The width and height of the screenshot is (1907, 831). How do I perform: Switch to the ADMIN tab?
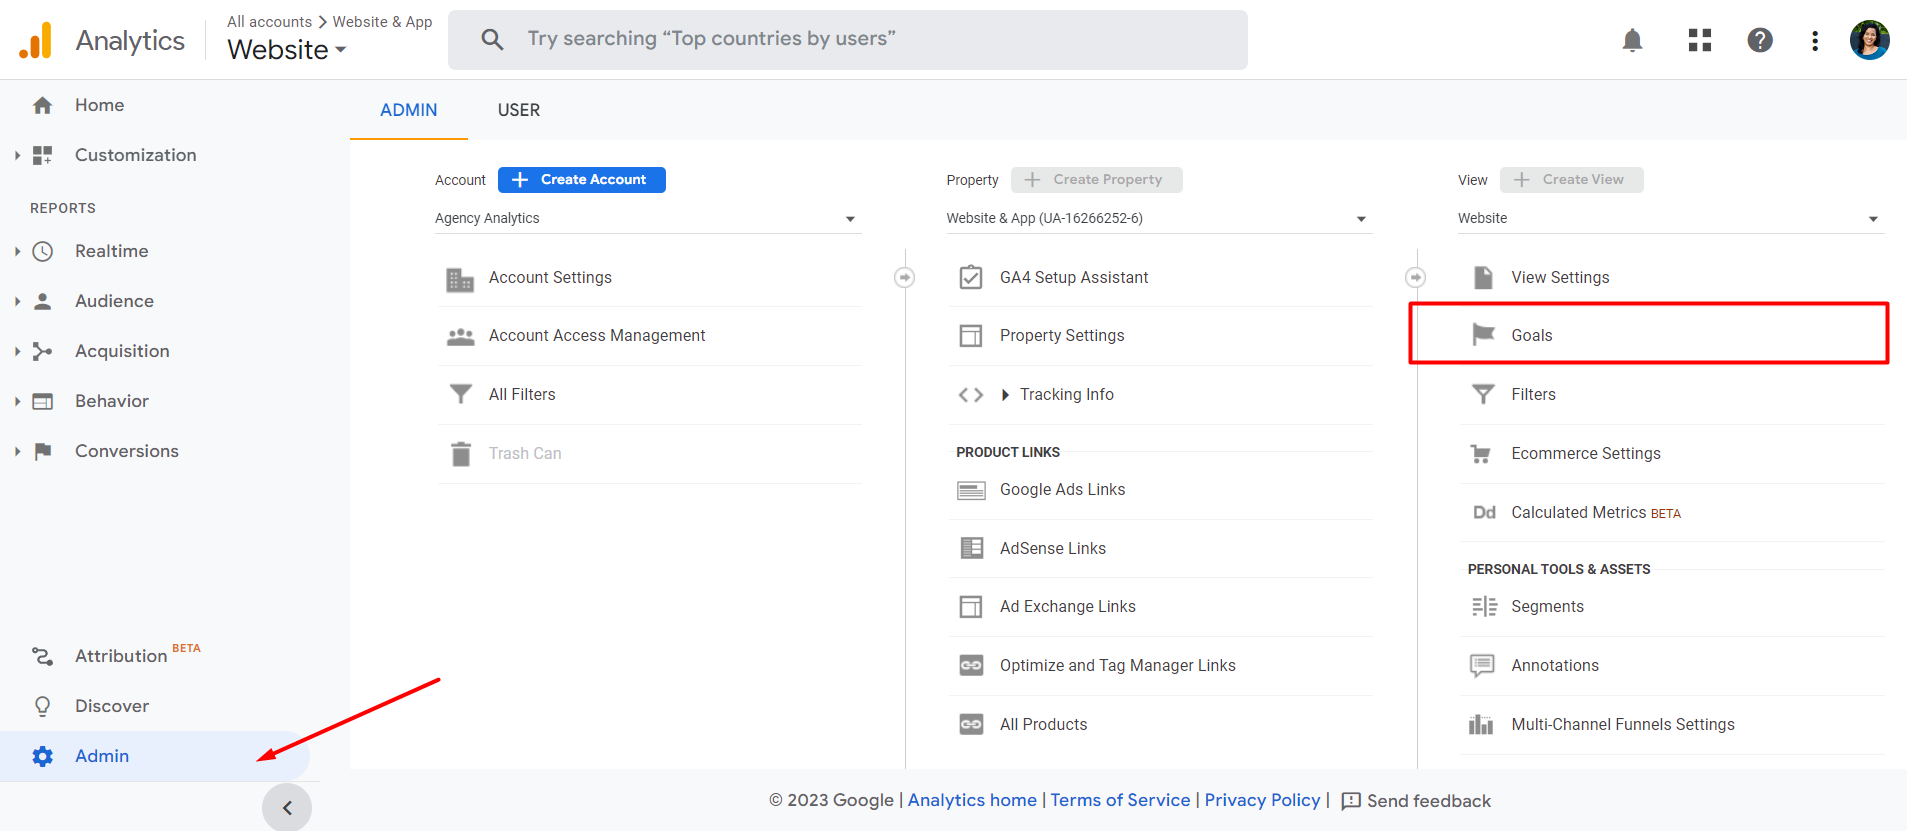[408, 110]
